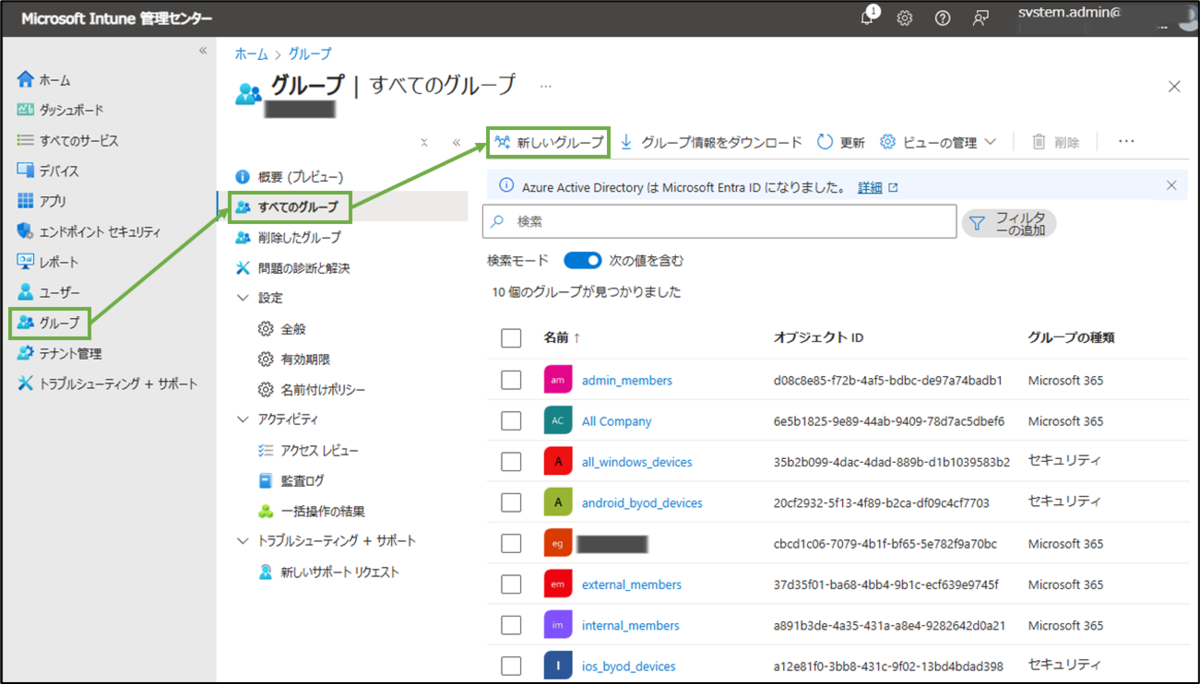1200x684 pixels.
Task: Click the internal_members 'im' avatar
Action: 558,625
